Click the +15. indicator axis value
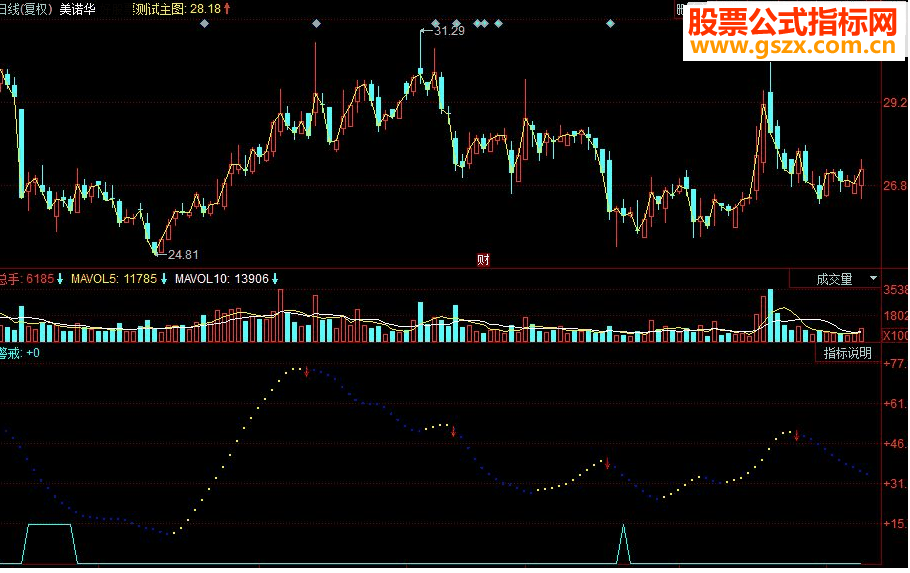Viewport: 910px width, 573px height. [x=895, y=524]
